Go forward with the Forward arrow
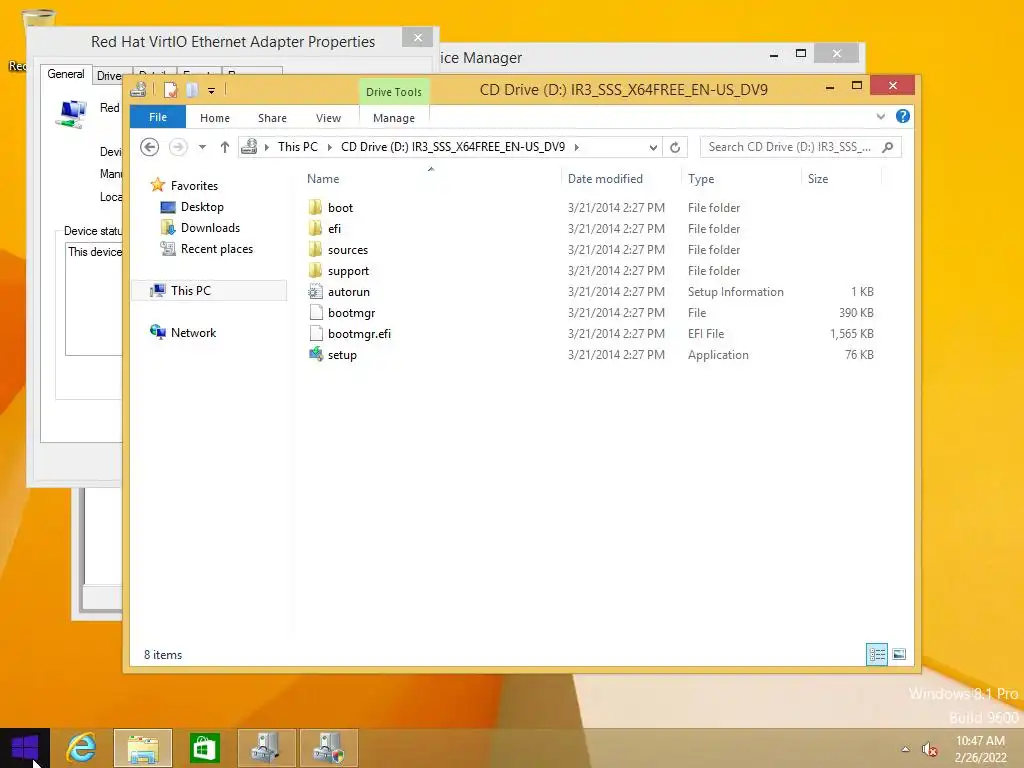This screenshot has height=768, width=1024. click(x=178, y=147)
